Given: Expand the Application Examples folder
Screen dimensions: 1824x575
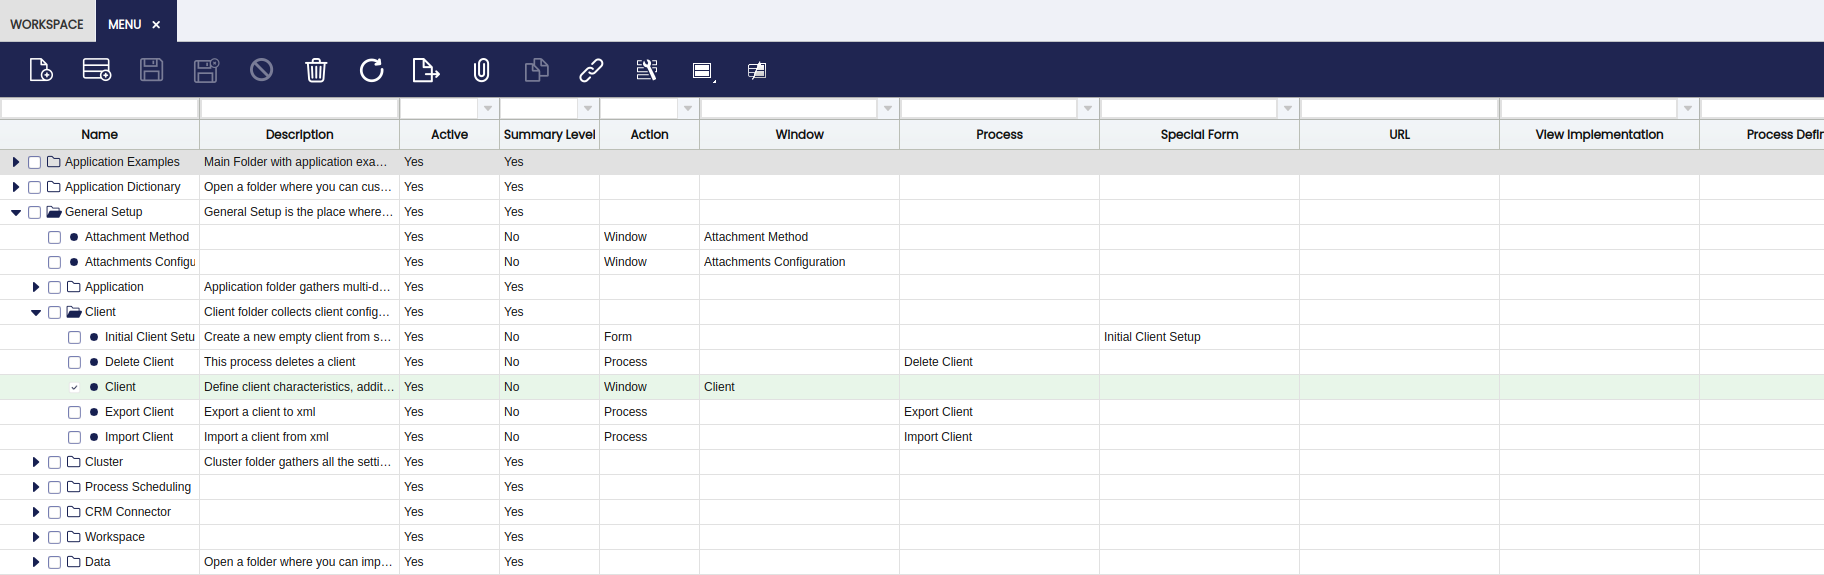Looking at the screenshot, I should tap(16, 162).
